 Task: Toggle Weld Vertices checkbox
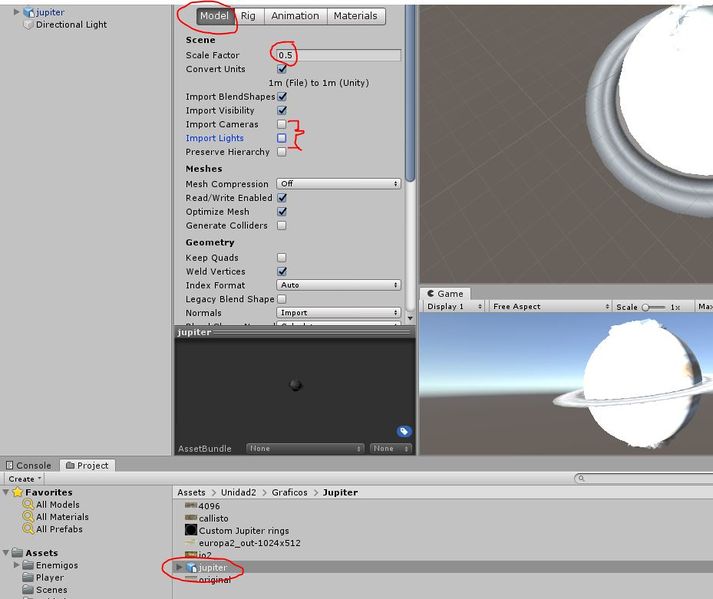click(282, 272)
